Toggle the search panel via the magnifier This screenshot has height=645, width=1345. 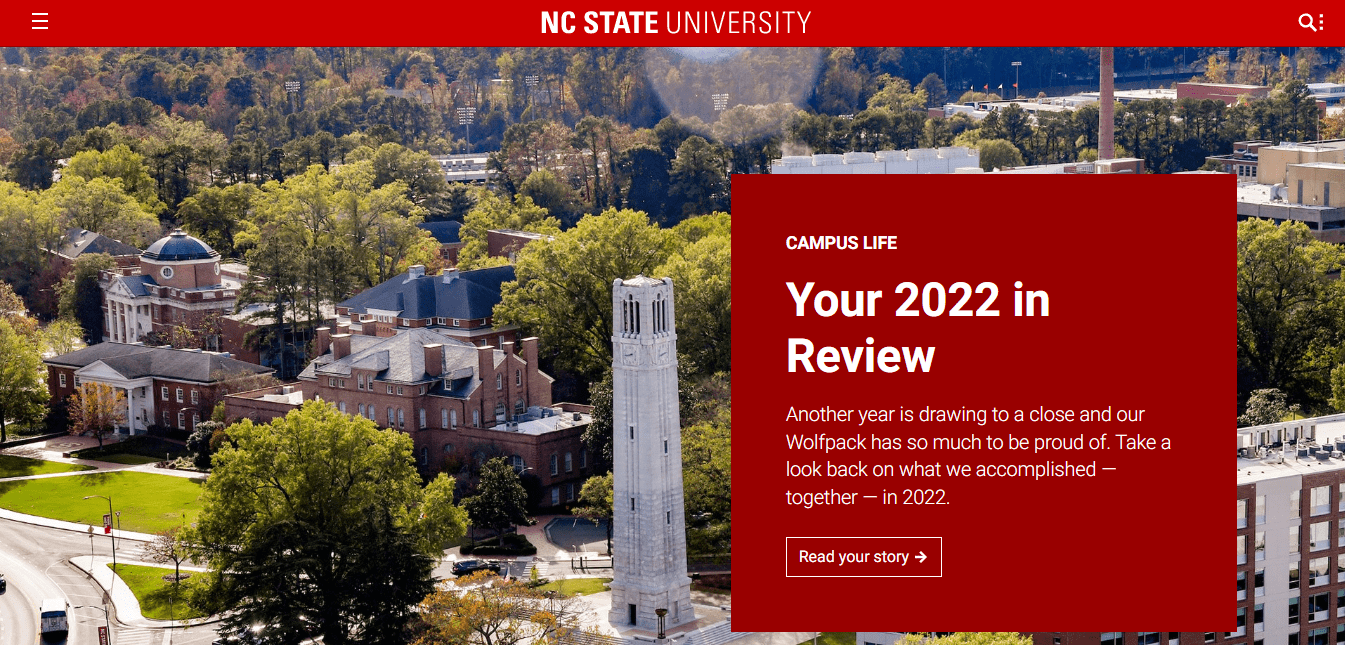[x=1305, y=21]
